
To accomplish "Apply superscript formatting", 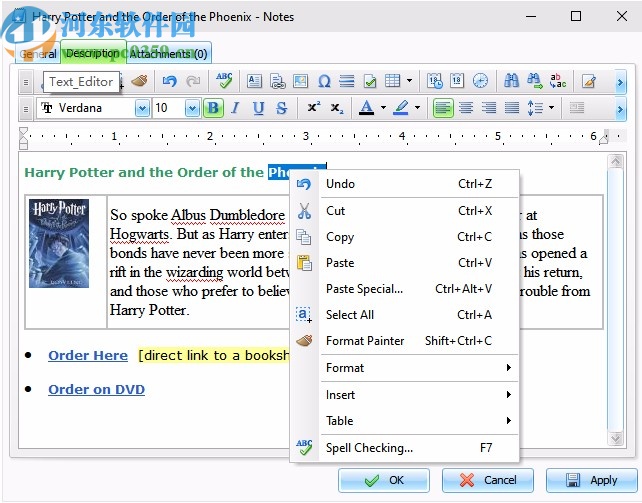I will pyautogui.click(x=314, y=108).
